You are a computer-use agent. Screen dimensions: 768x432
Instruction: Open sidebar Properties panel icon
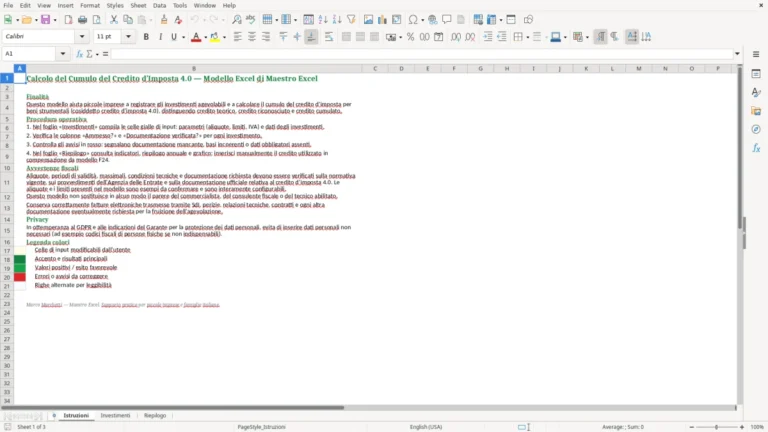click(x=756, y=74)
